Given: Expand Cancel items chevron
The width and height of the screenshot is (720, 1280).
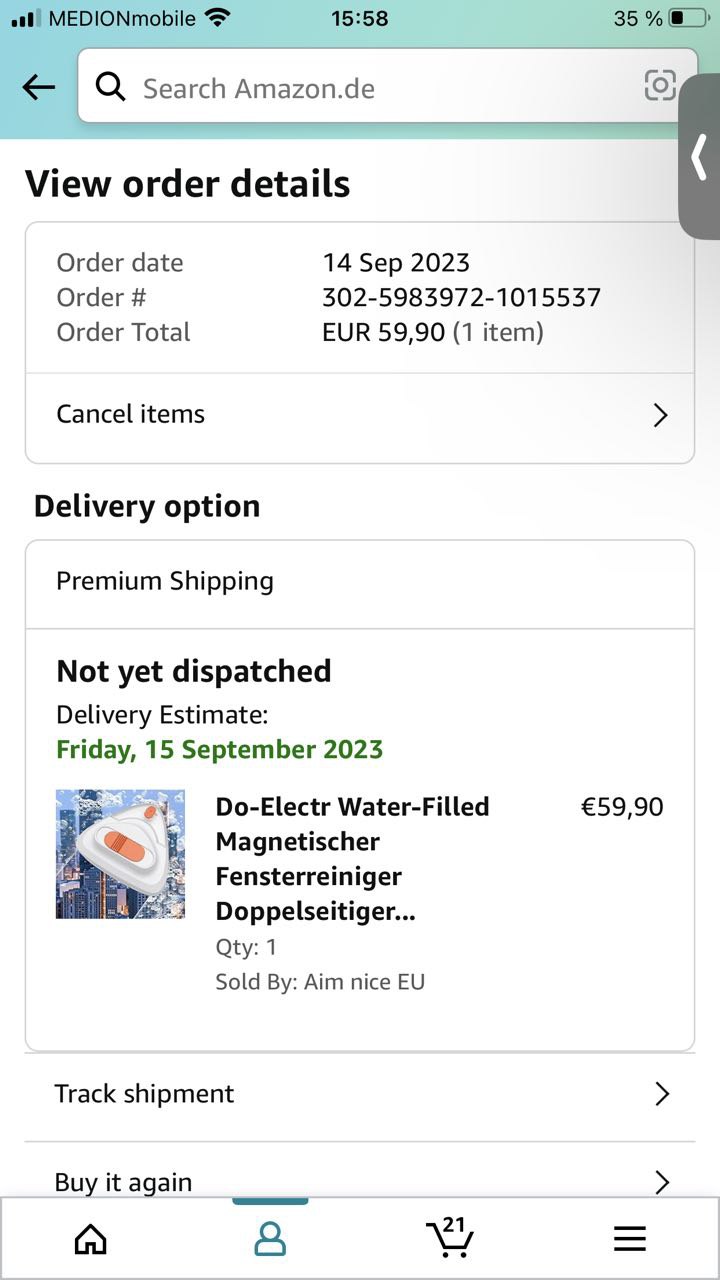Looking at the screenshot, I should point(660,415).
